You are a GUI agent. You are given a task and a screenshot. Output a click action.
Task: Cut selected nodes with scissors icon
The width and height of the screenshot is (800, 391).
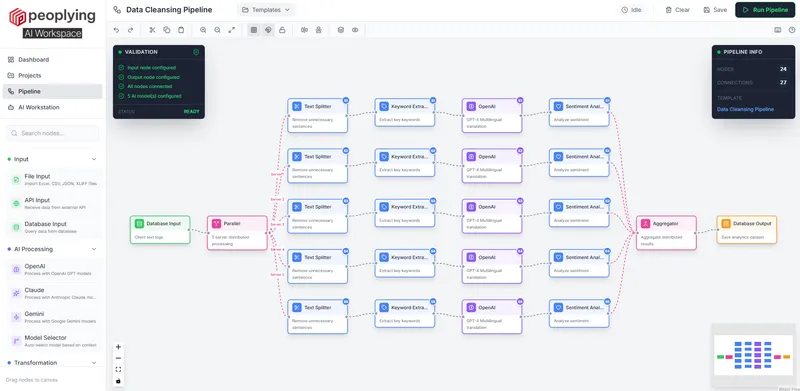click(x=152, y=30)
